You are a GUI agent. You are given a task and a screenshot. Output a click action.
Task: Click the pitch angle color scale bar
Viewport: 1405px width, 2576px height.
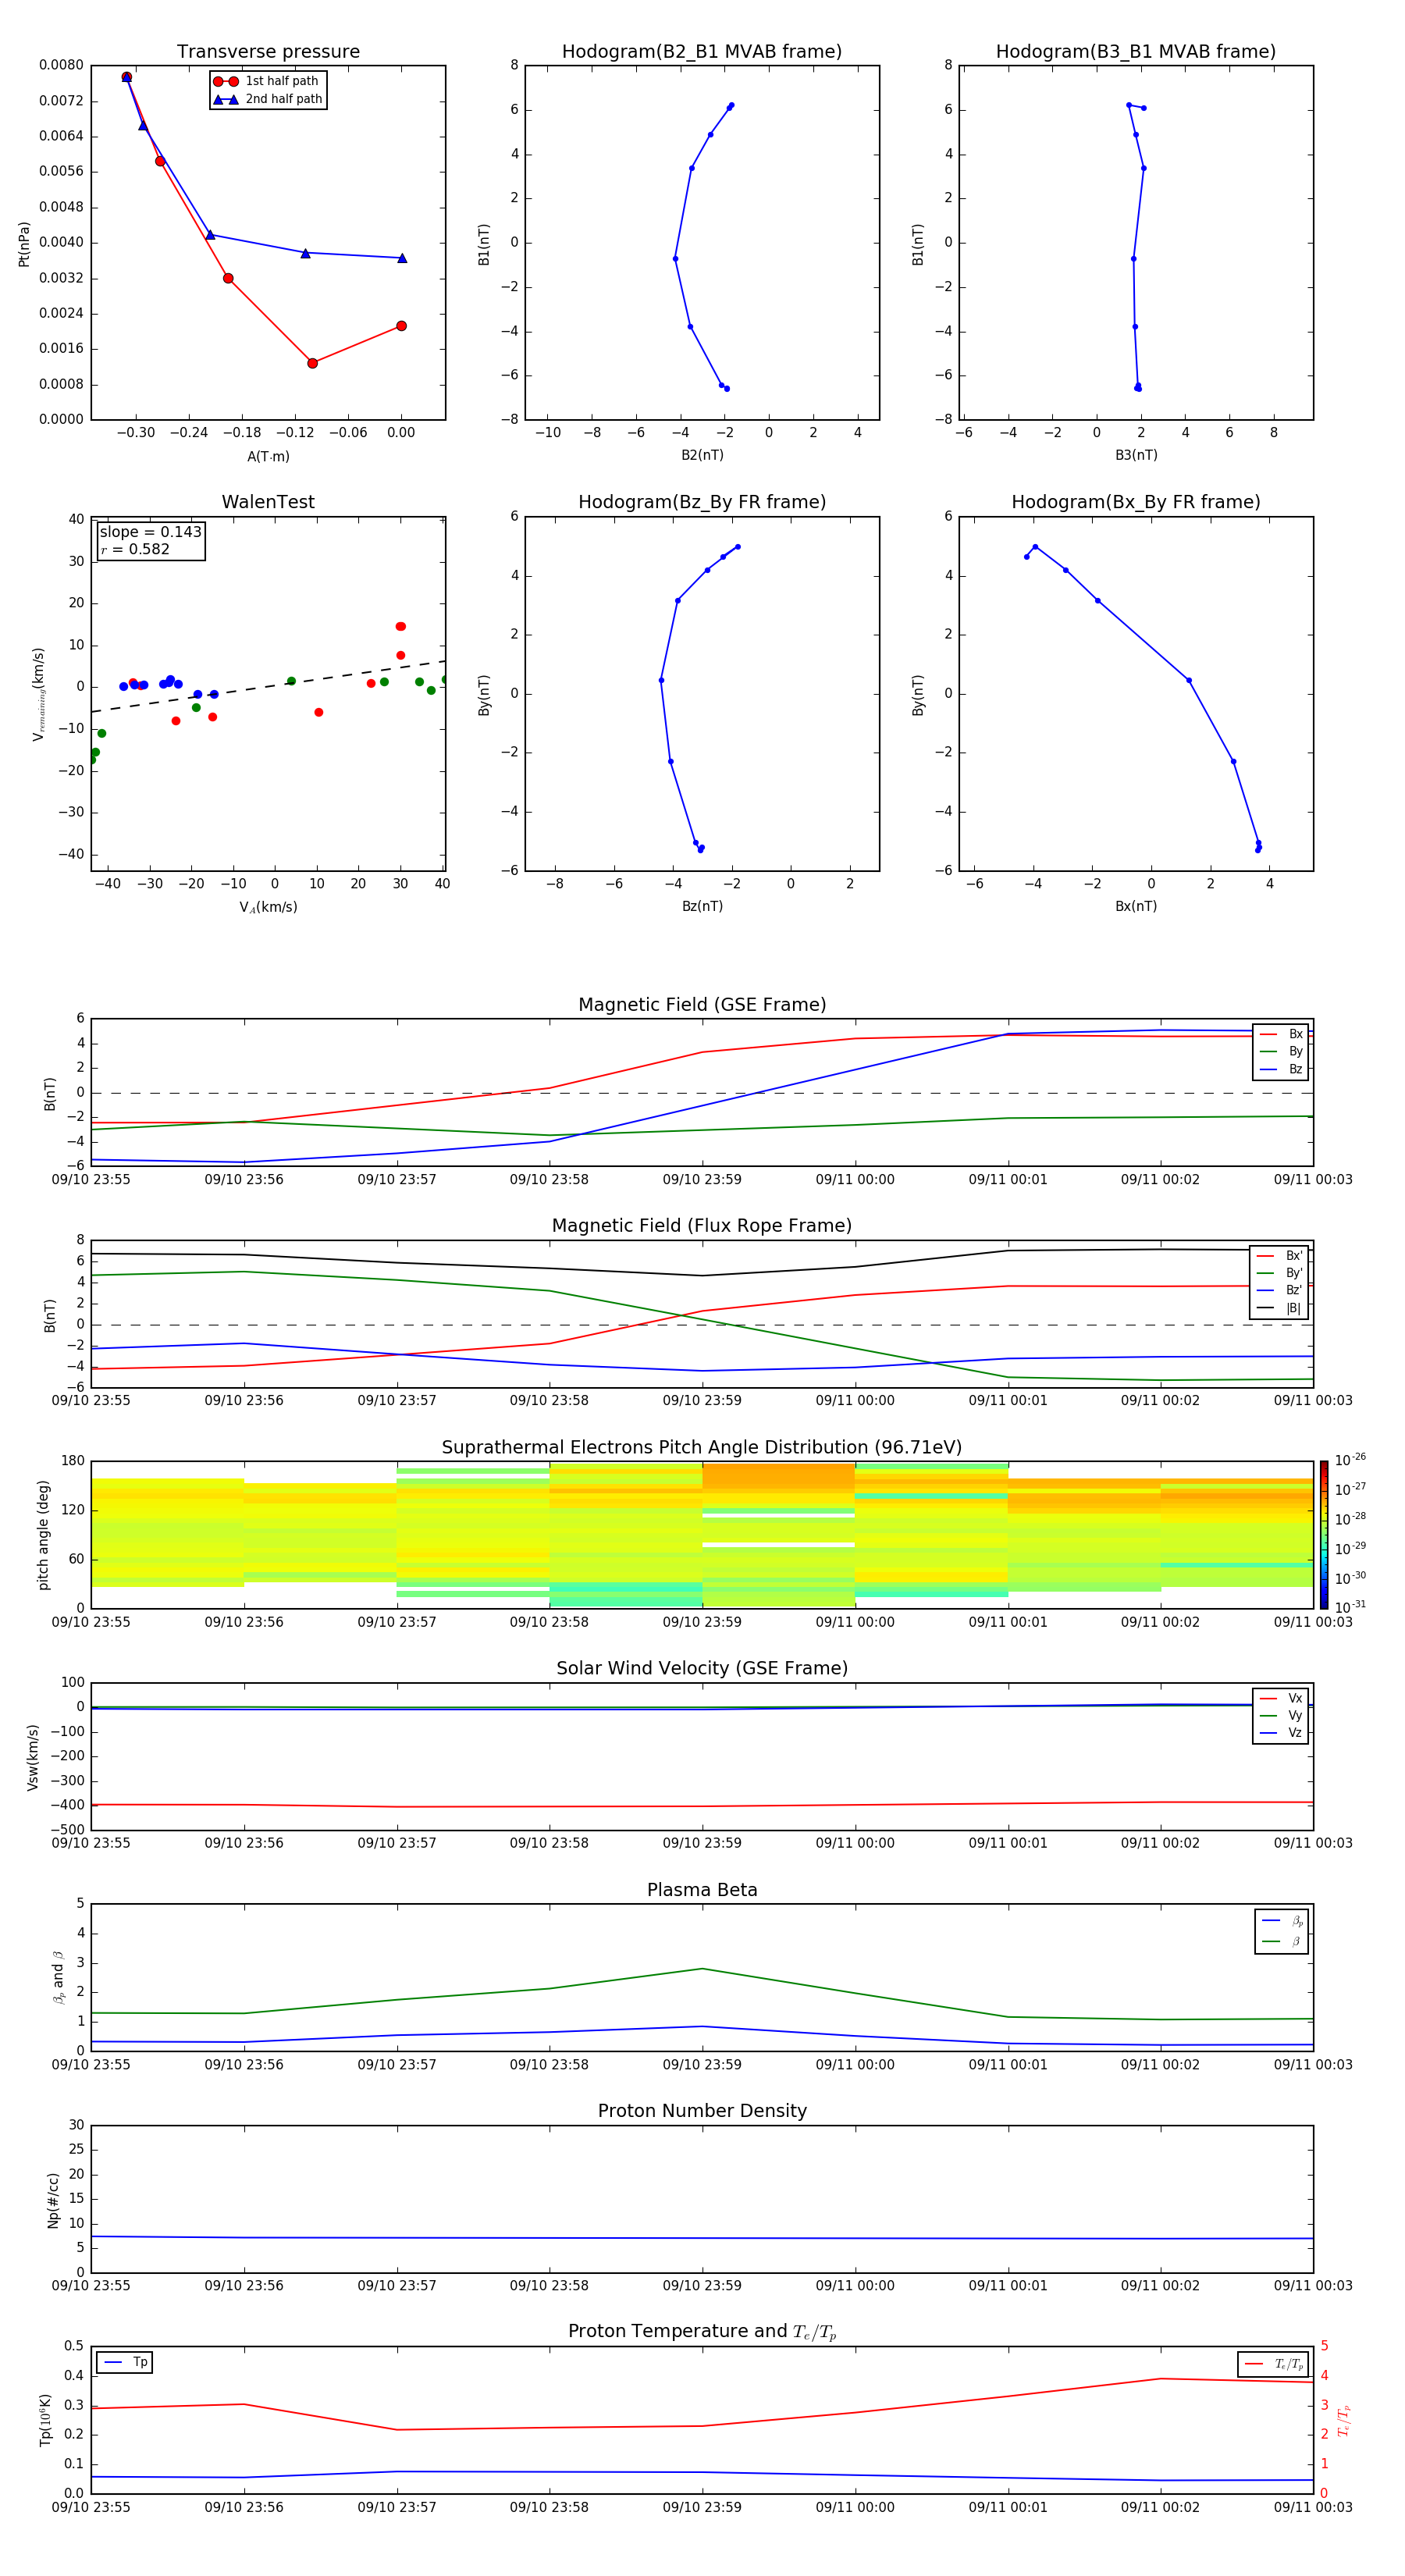click(1323, 1534)
